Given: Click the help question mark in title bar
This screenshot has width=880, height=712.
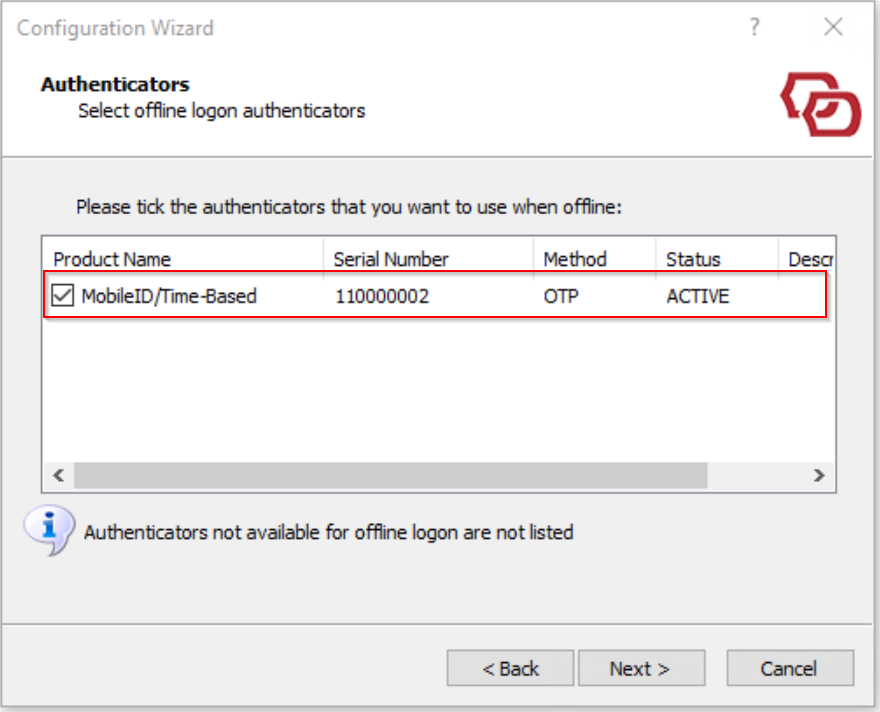Looking at the screenshot, I should (755, 27).
